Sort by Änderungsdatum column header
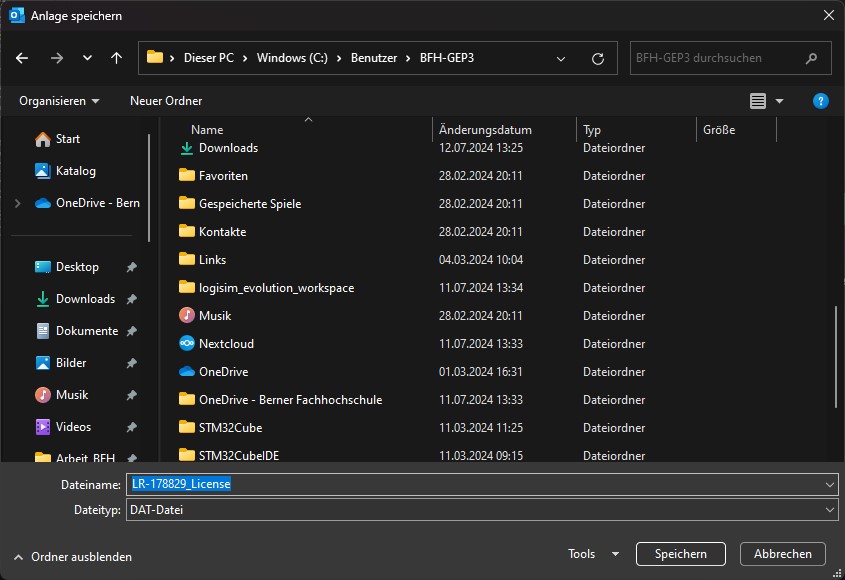845x580 pixels. coord(485,130)
